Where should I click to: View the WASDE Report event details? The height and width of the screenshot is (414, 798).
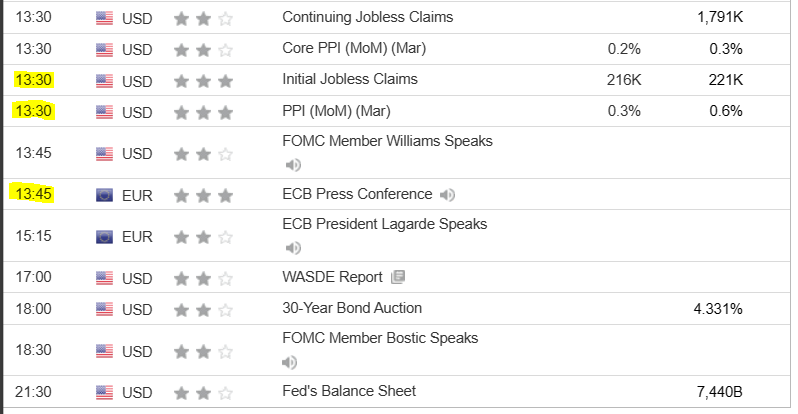point(333,276)
